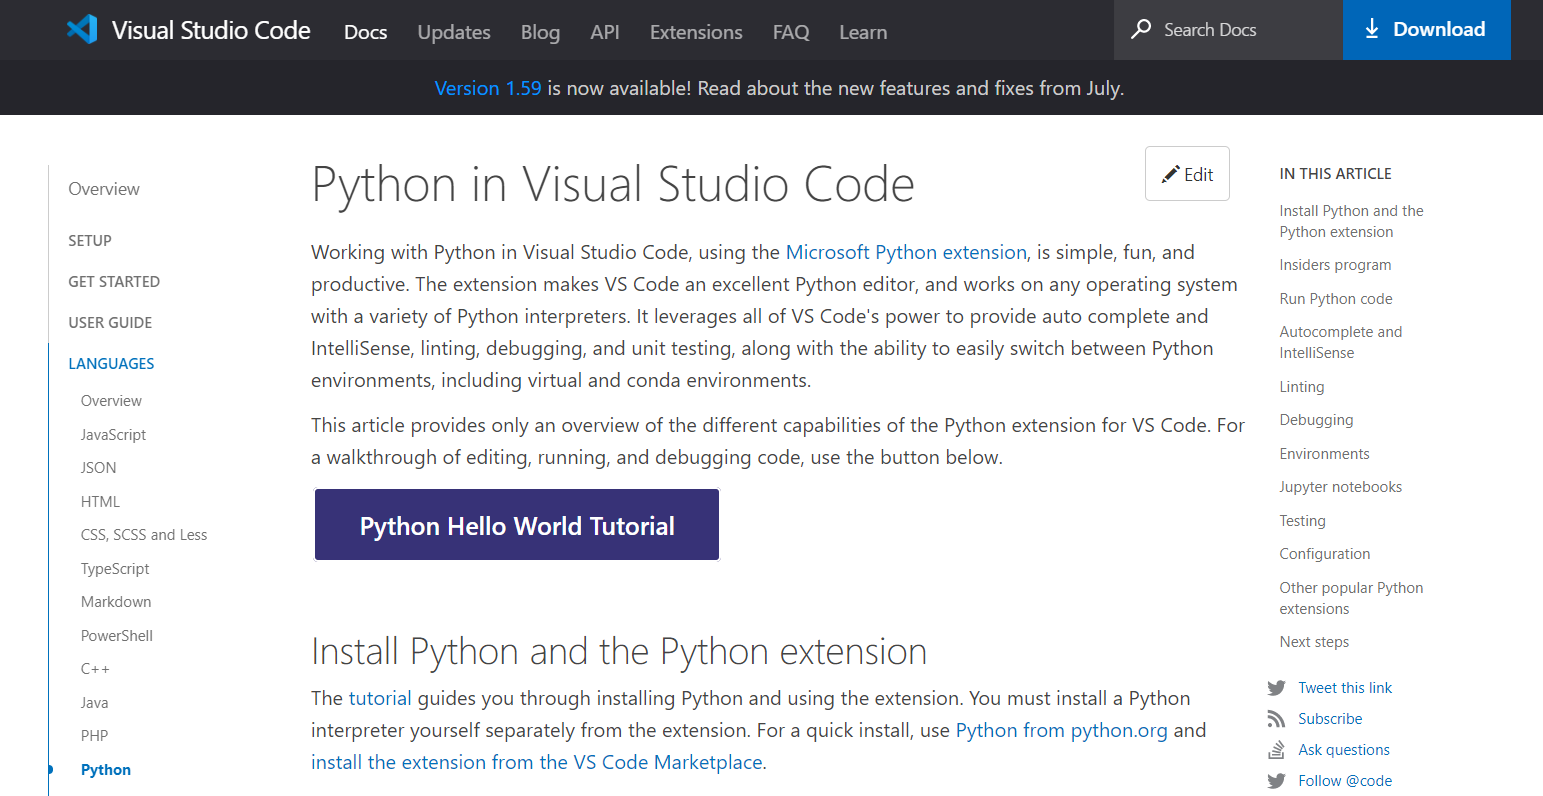The width and height of the screenshot is (1543, 796).
Task: Click the Twitter icon beside Tweet this link
Action: coord(1276,688)
